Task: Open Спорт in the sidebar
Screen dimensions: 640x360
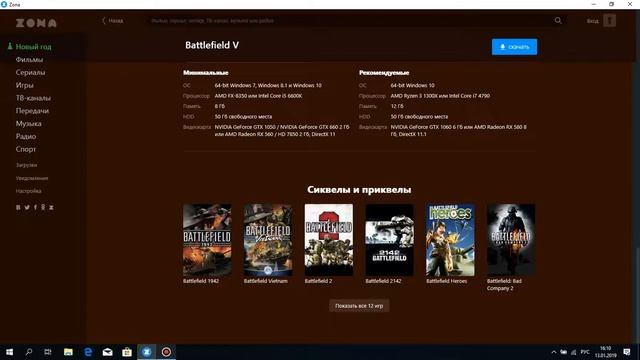Action: (x=26, y=149)
